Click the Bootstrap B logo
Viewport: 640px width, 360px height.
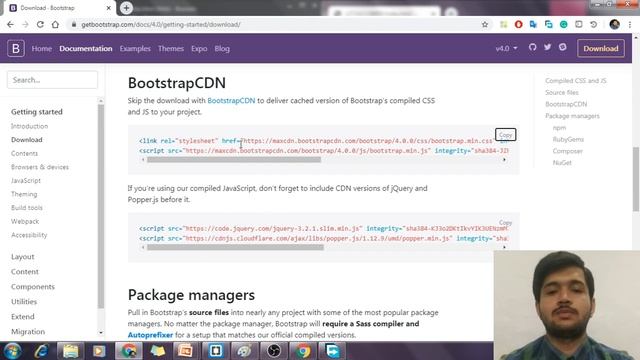(x=16, y=48)
